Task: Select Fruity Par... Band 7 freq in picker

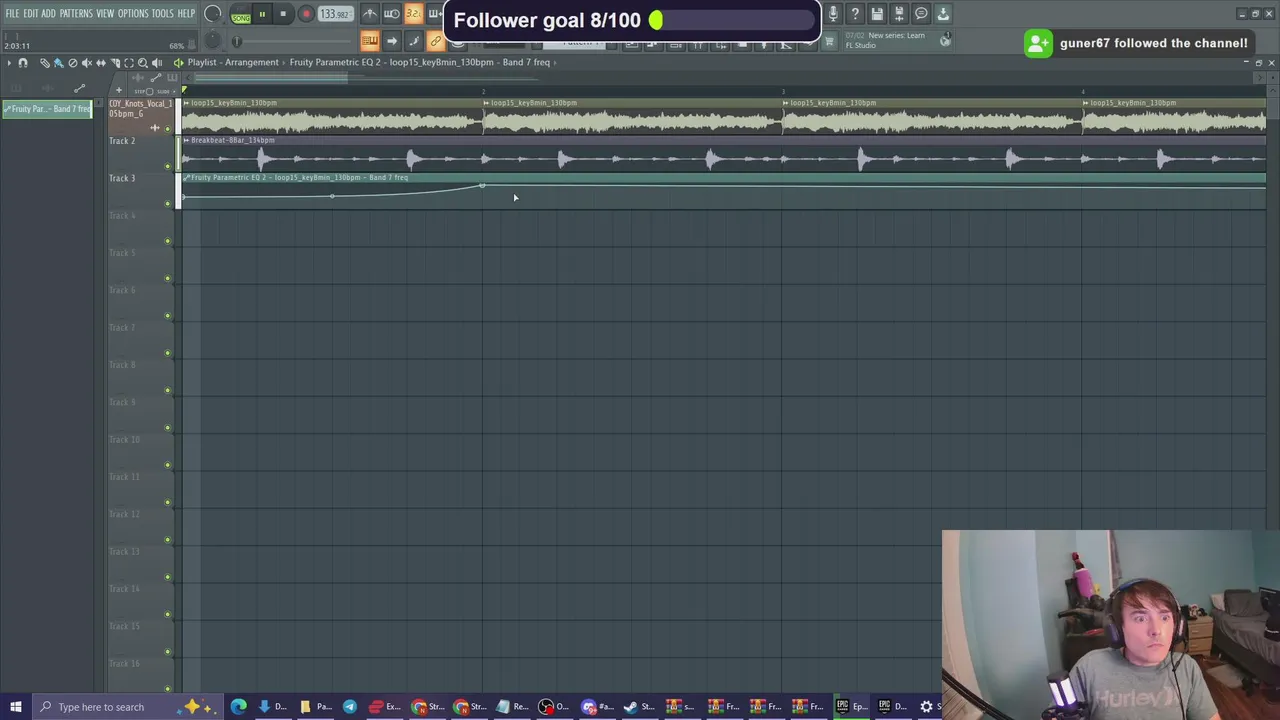Action: [47, 109]
